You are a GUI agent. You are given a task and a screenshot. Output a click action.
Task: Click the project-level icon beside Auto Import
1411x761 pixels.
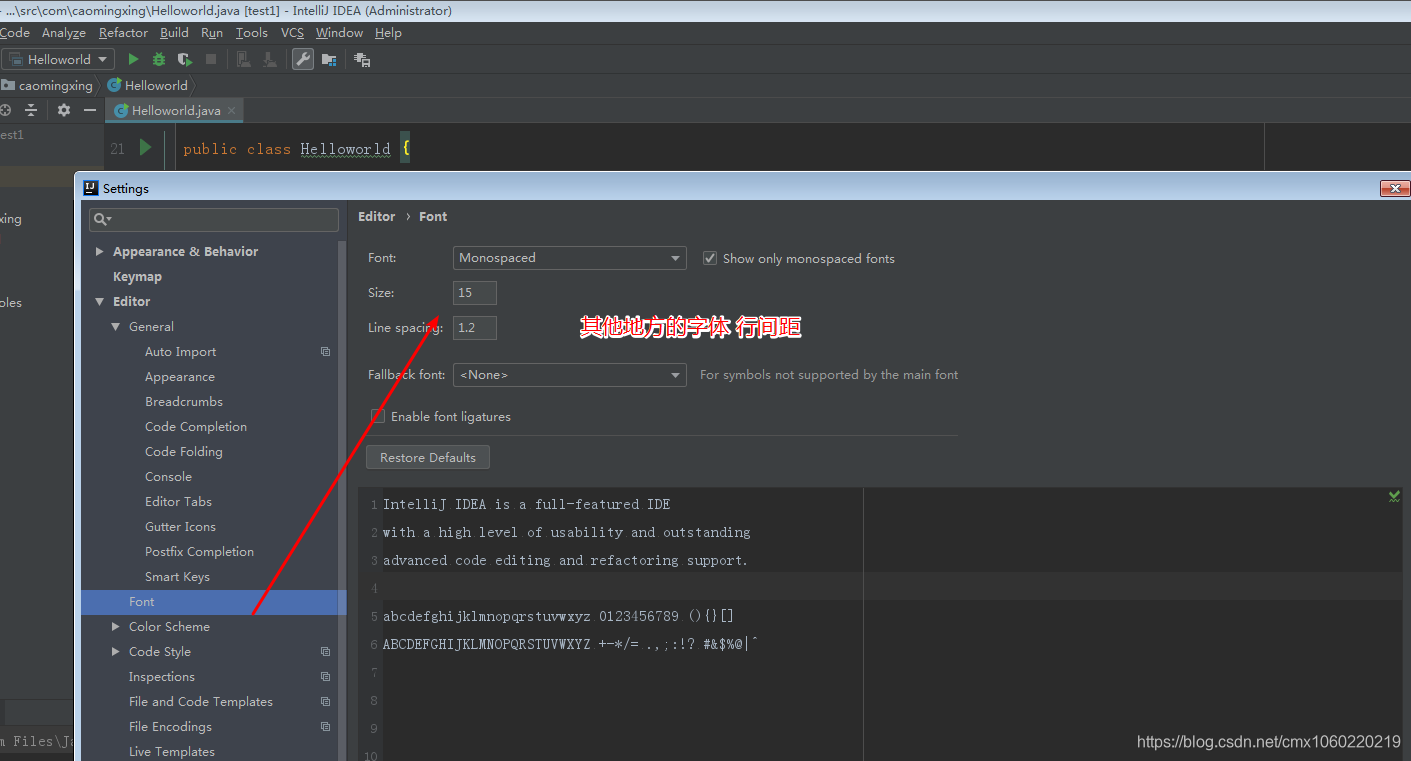325,352
